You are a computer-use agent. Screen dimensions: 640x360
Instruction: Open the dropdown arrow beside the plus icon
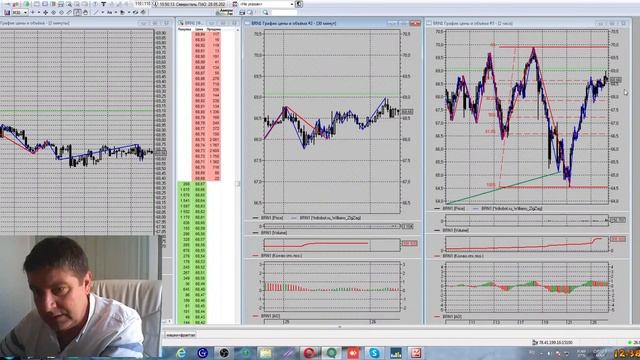38,12
